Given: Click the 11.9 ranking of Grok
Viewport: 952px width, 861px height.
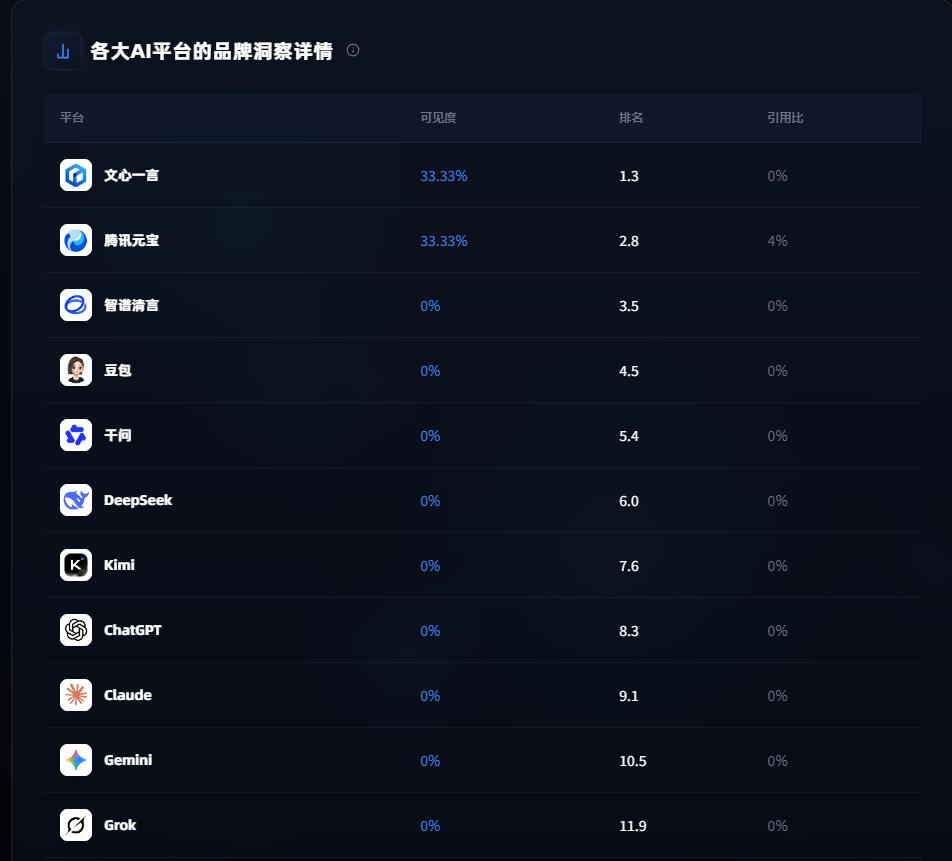Looking at the screenshot, I should point(633,826).
